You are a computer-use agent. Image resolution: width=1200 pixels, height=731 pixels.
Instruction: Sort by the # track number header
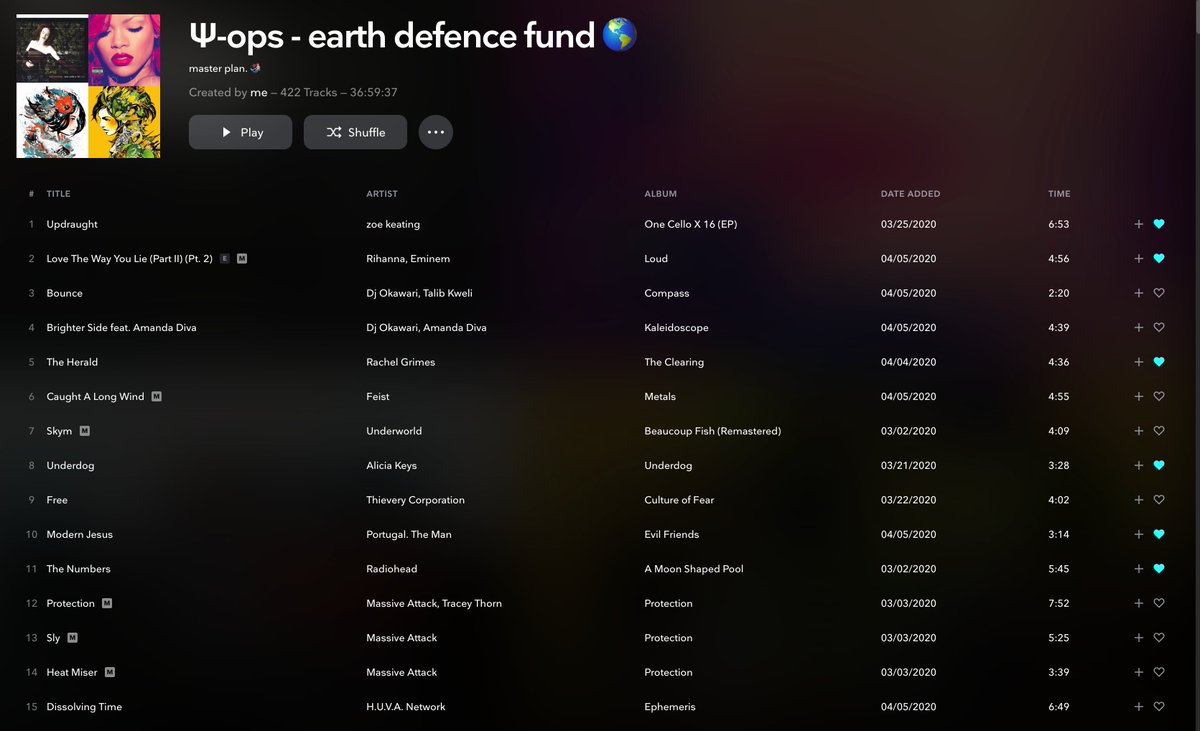pyautogui.click(x=32, y=194)
